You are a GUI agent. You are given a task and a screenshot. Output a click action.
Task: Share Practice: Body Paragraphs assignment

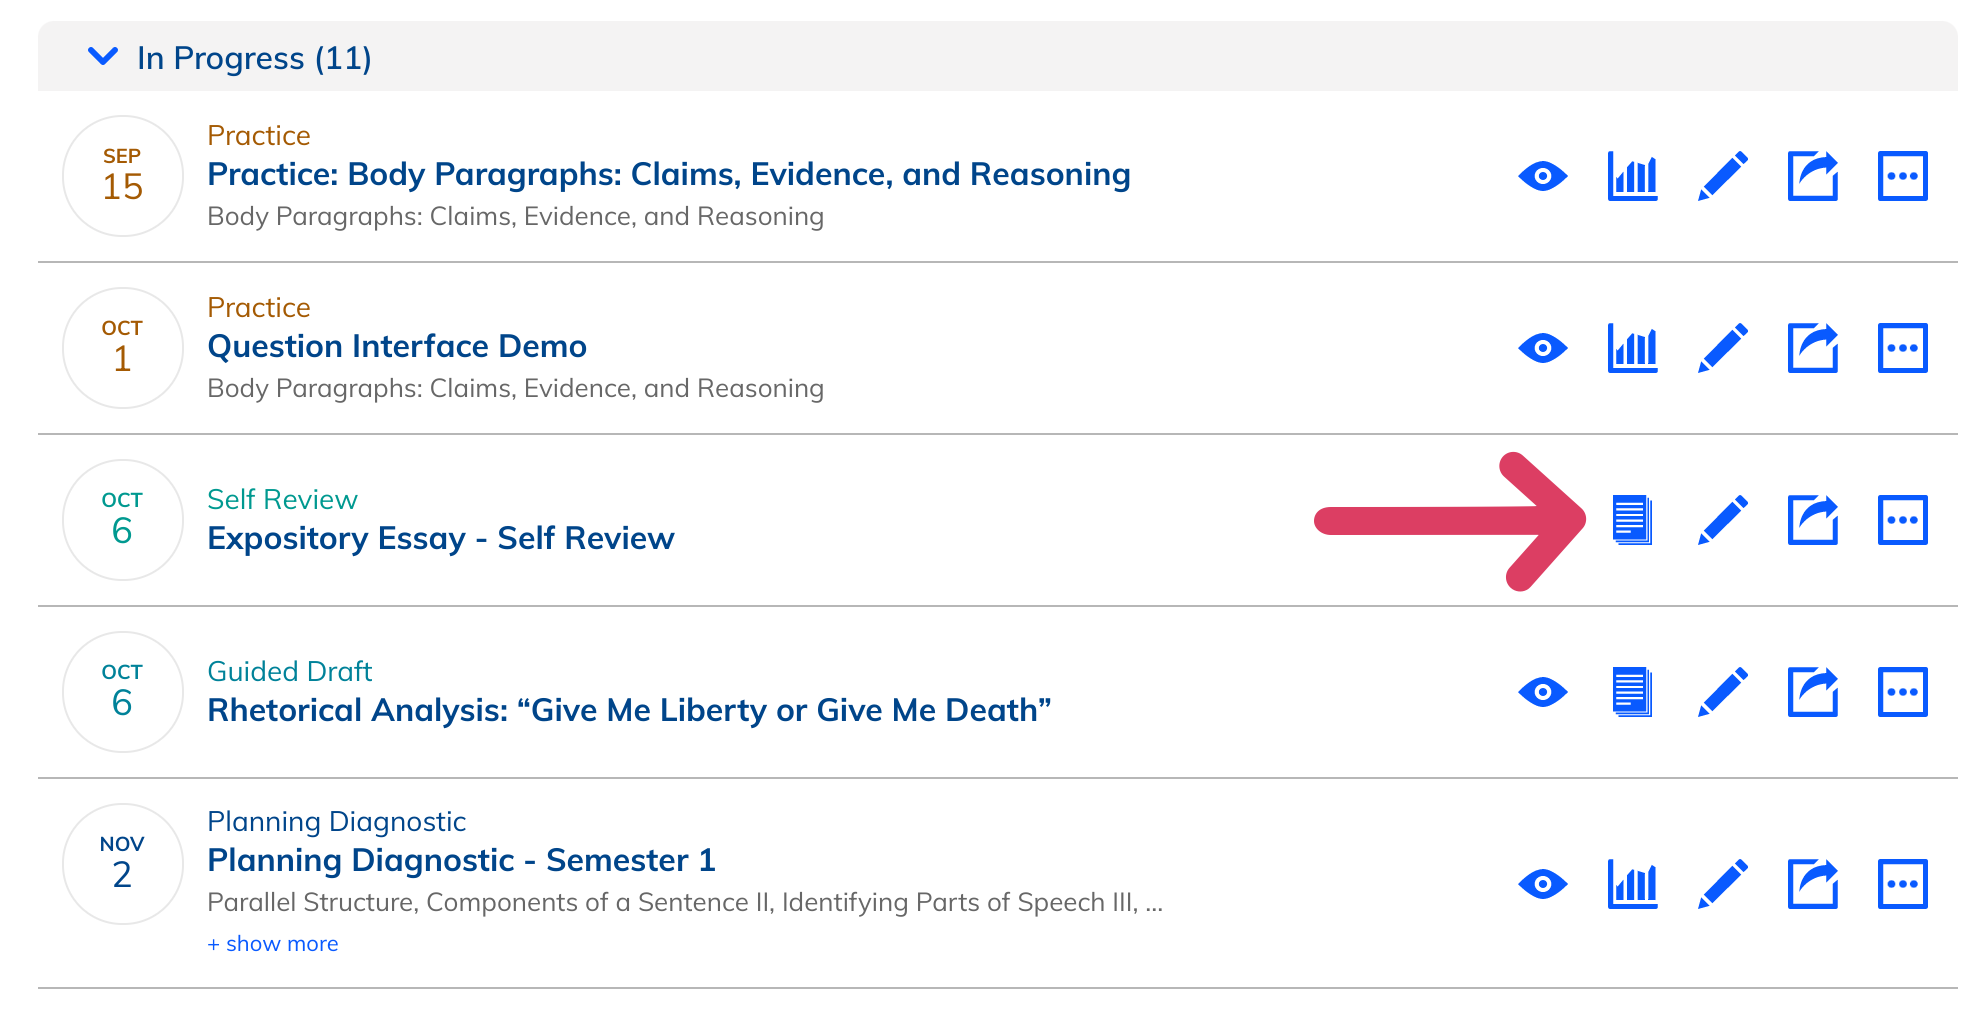pos(1812,176)
